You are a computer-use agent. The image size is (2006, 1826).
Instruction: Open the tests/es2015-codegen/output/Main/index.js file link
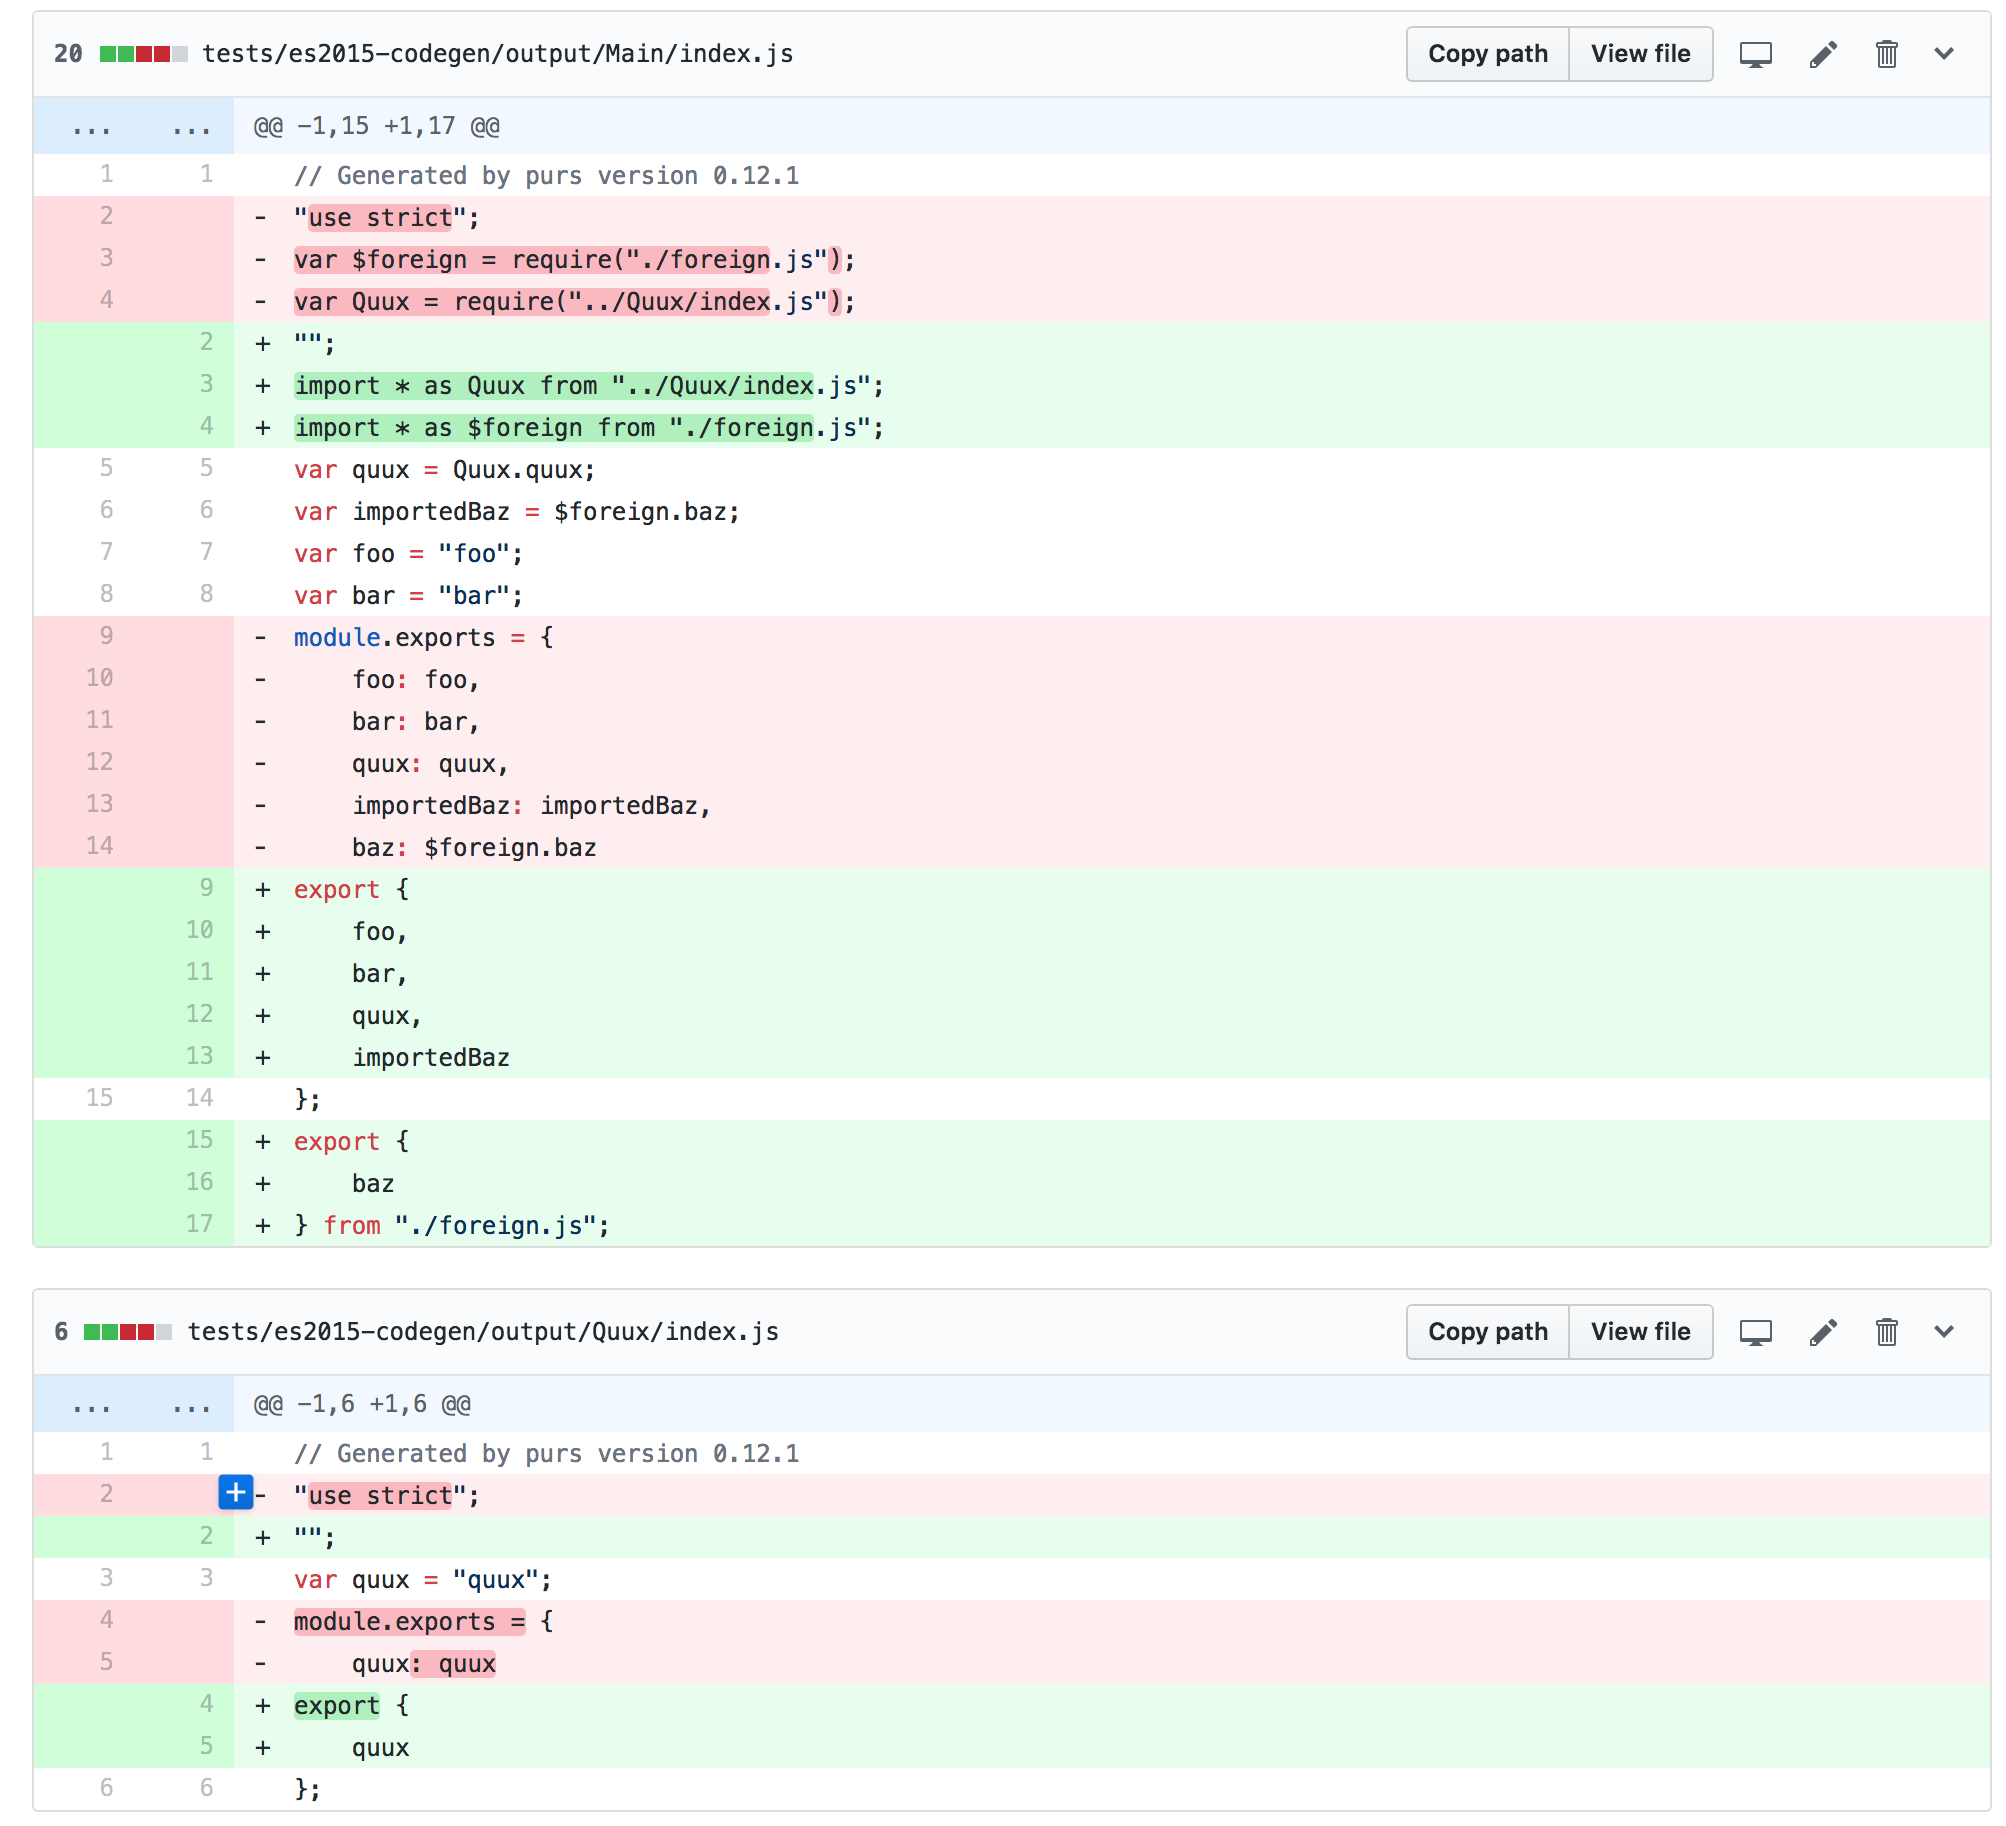pos(498,54)
